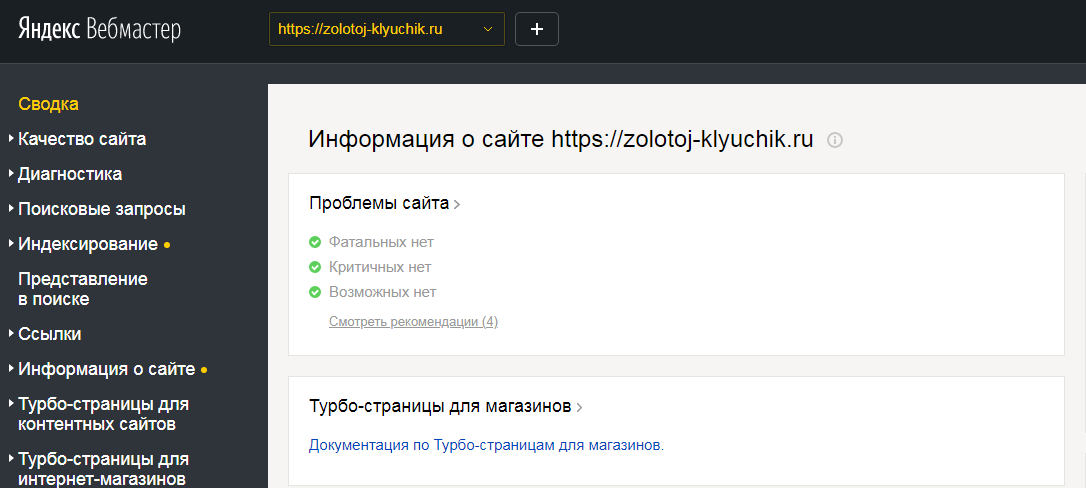Expand the Качество сайта section
Viewport: 1086px width, 488px height.
click(x=82, y=139)
